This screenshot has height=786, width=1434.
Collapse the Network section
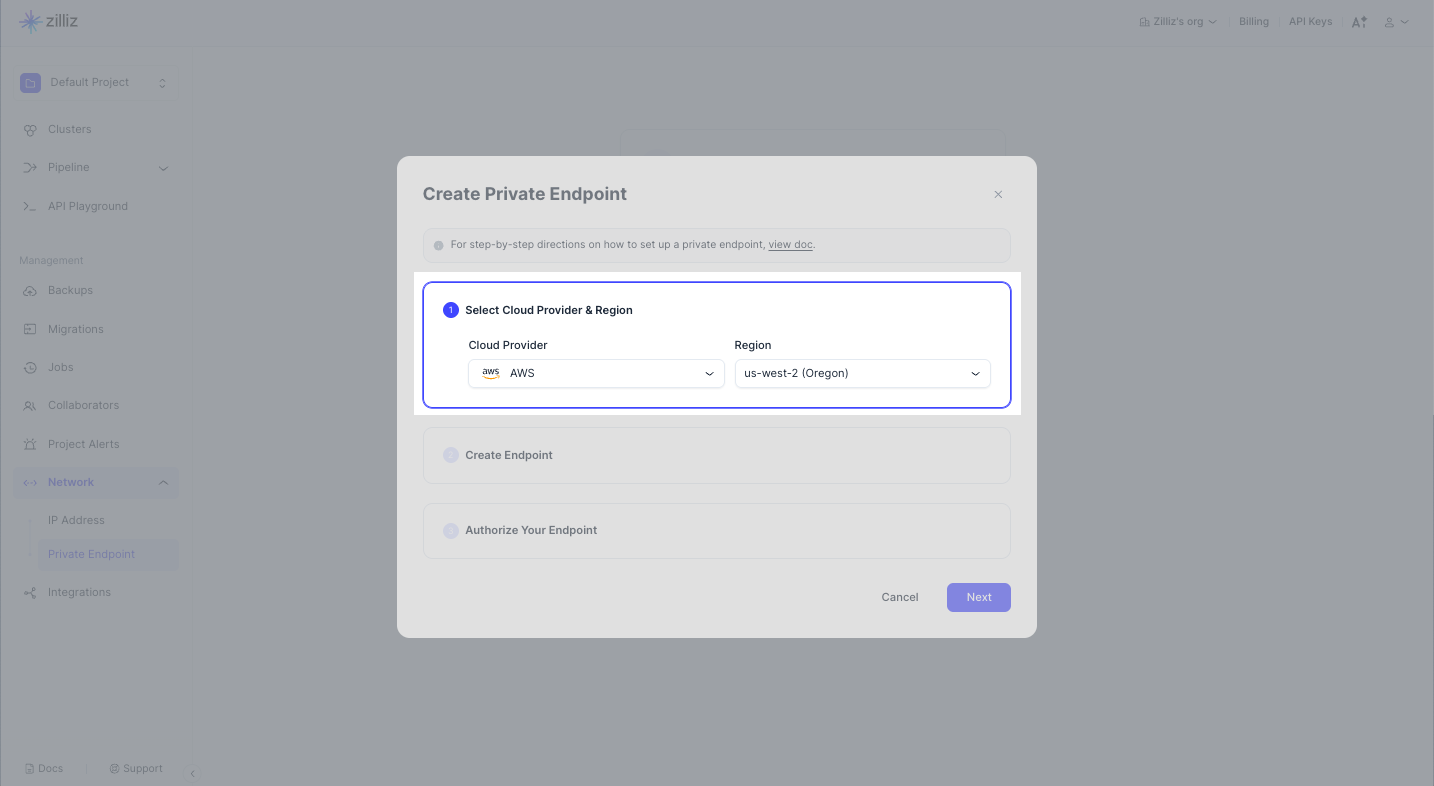coord(163,483)
